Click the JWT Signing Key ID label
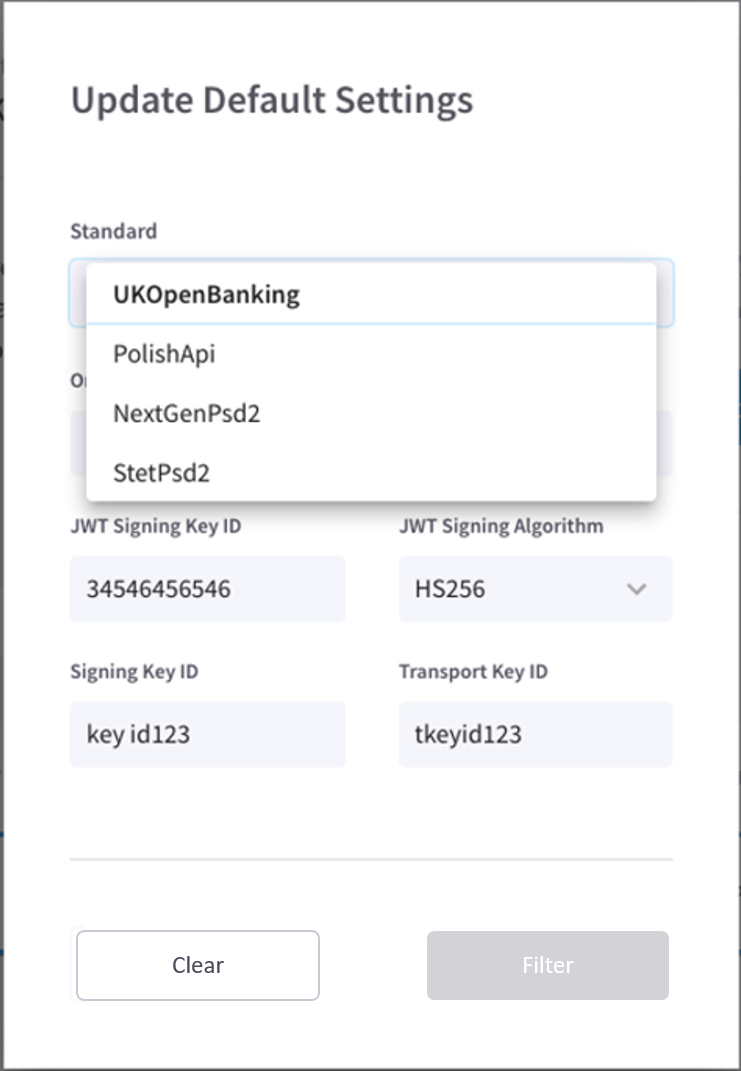The image size is (741, 1071). coord(155,526)
